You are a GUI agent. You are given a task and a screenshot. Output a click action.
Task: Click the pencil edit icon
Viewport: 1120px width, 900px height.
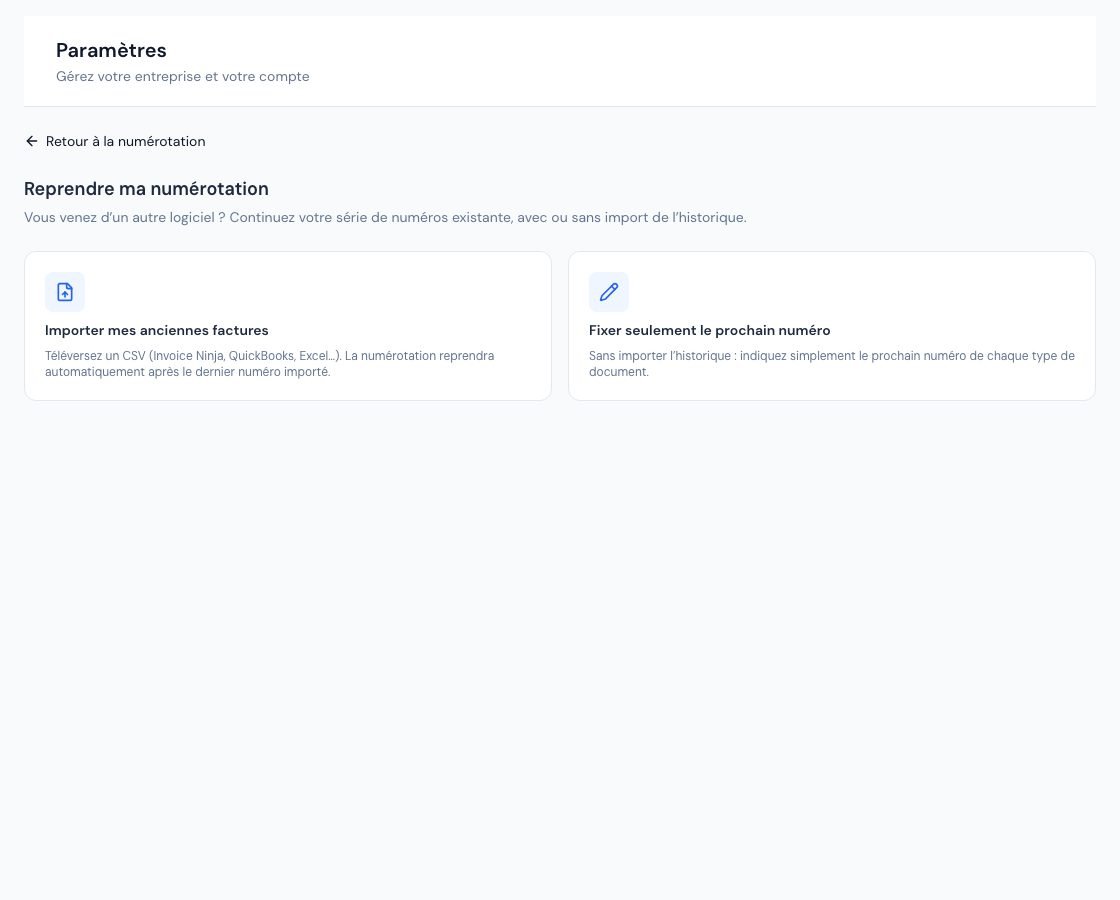tap(609, 292)
